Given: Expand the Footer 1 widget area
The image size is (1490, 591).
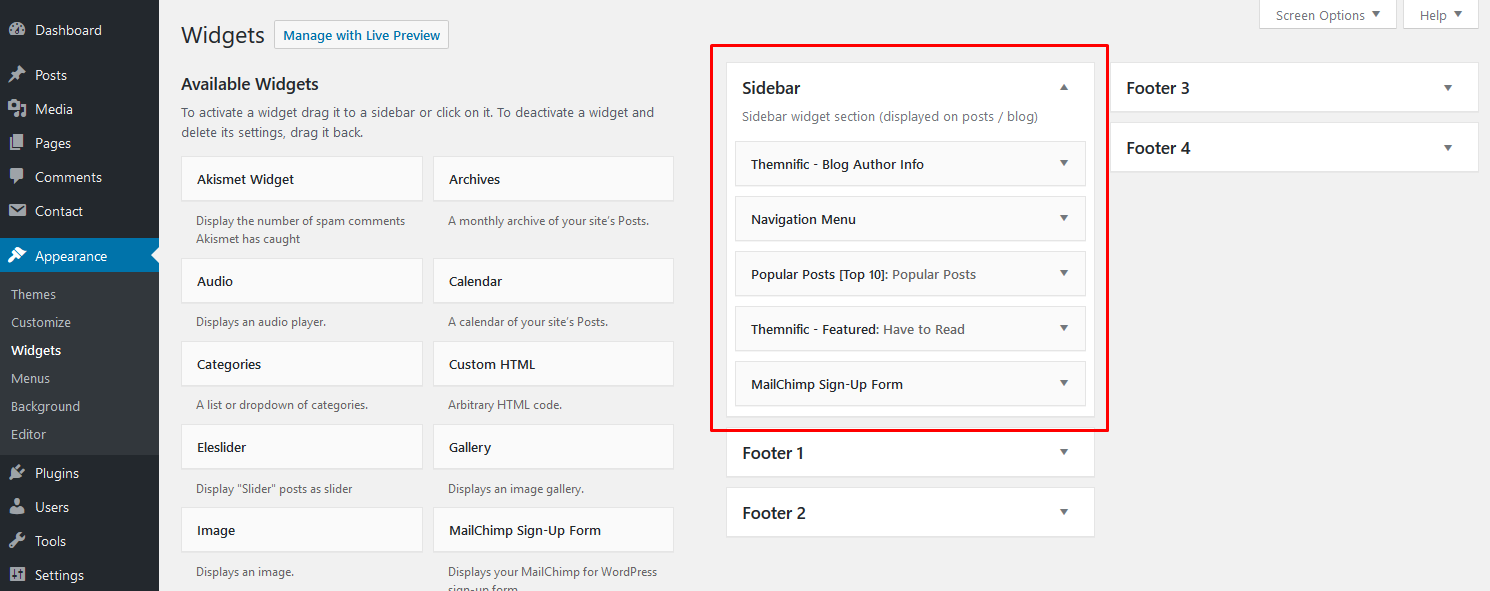Looking at the screenshot, I should tap(1064, 453).
